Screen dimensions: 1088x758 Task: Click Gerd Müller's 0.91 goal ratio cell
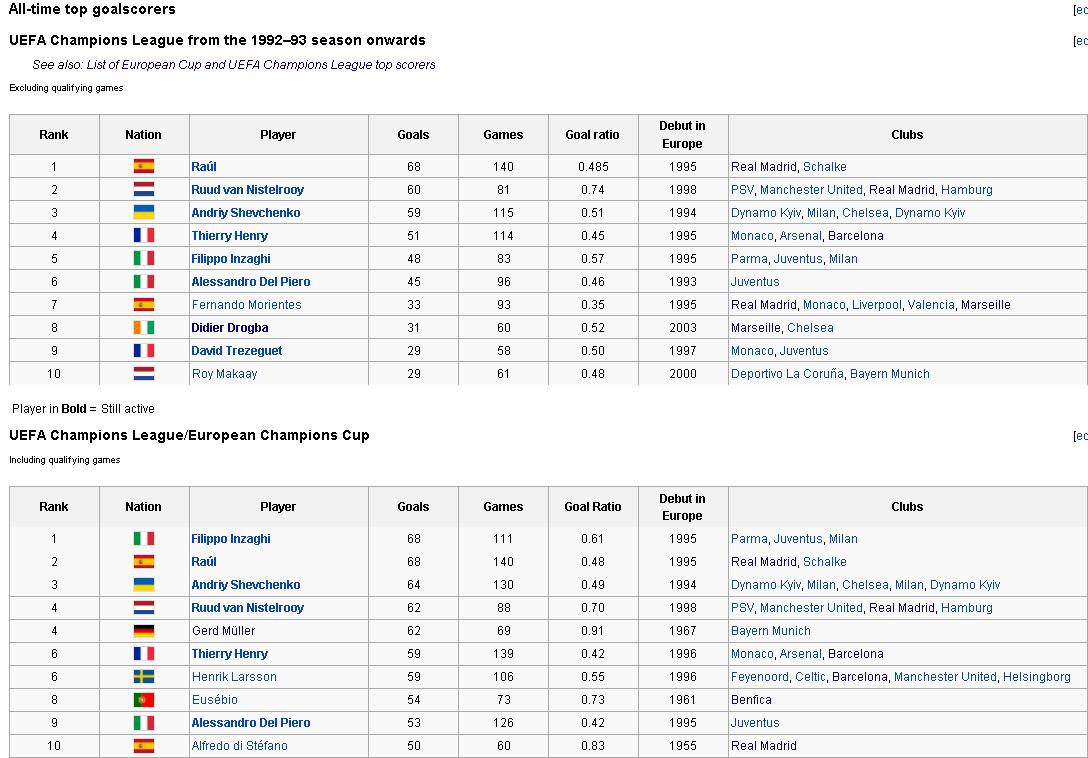593,631
